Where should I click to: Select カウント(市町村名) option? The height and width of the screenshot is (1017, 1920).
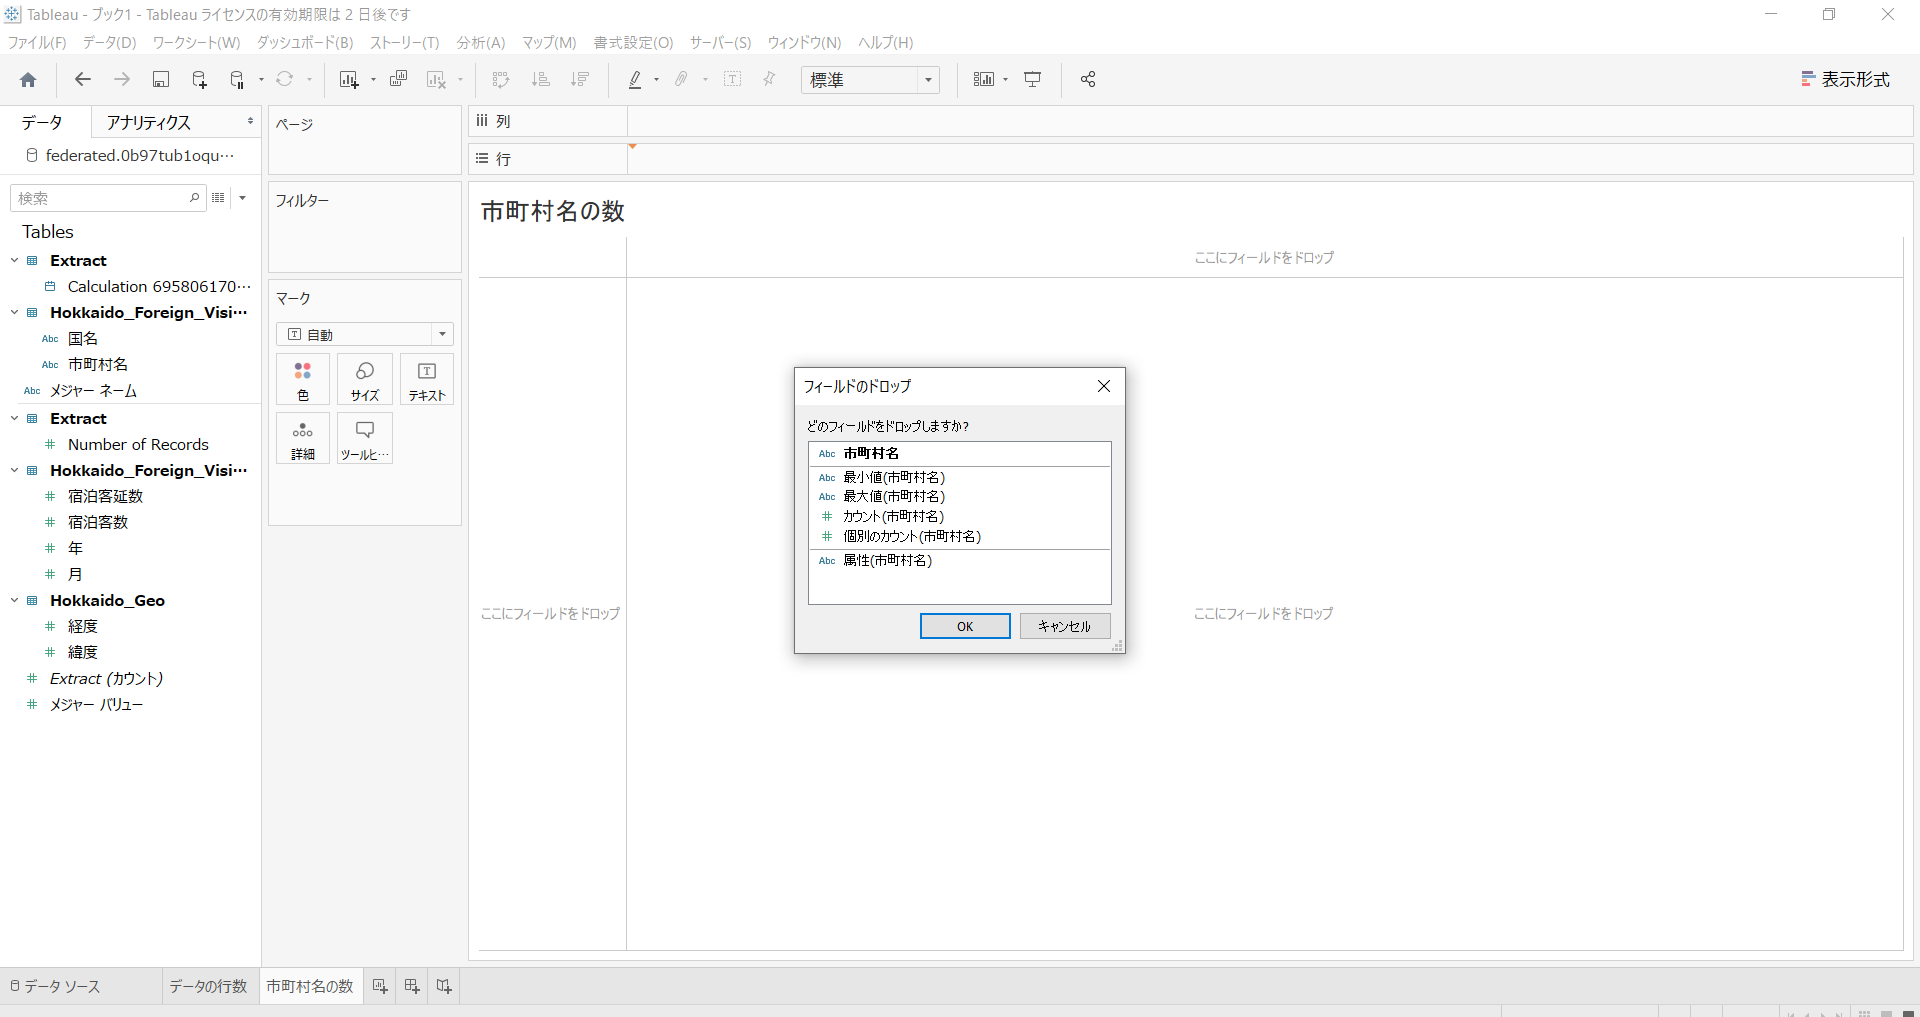[960, 516]
